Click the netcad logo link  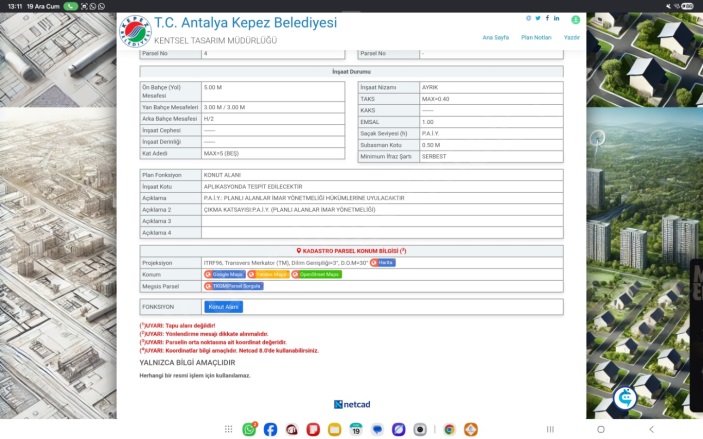point(352,404)
